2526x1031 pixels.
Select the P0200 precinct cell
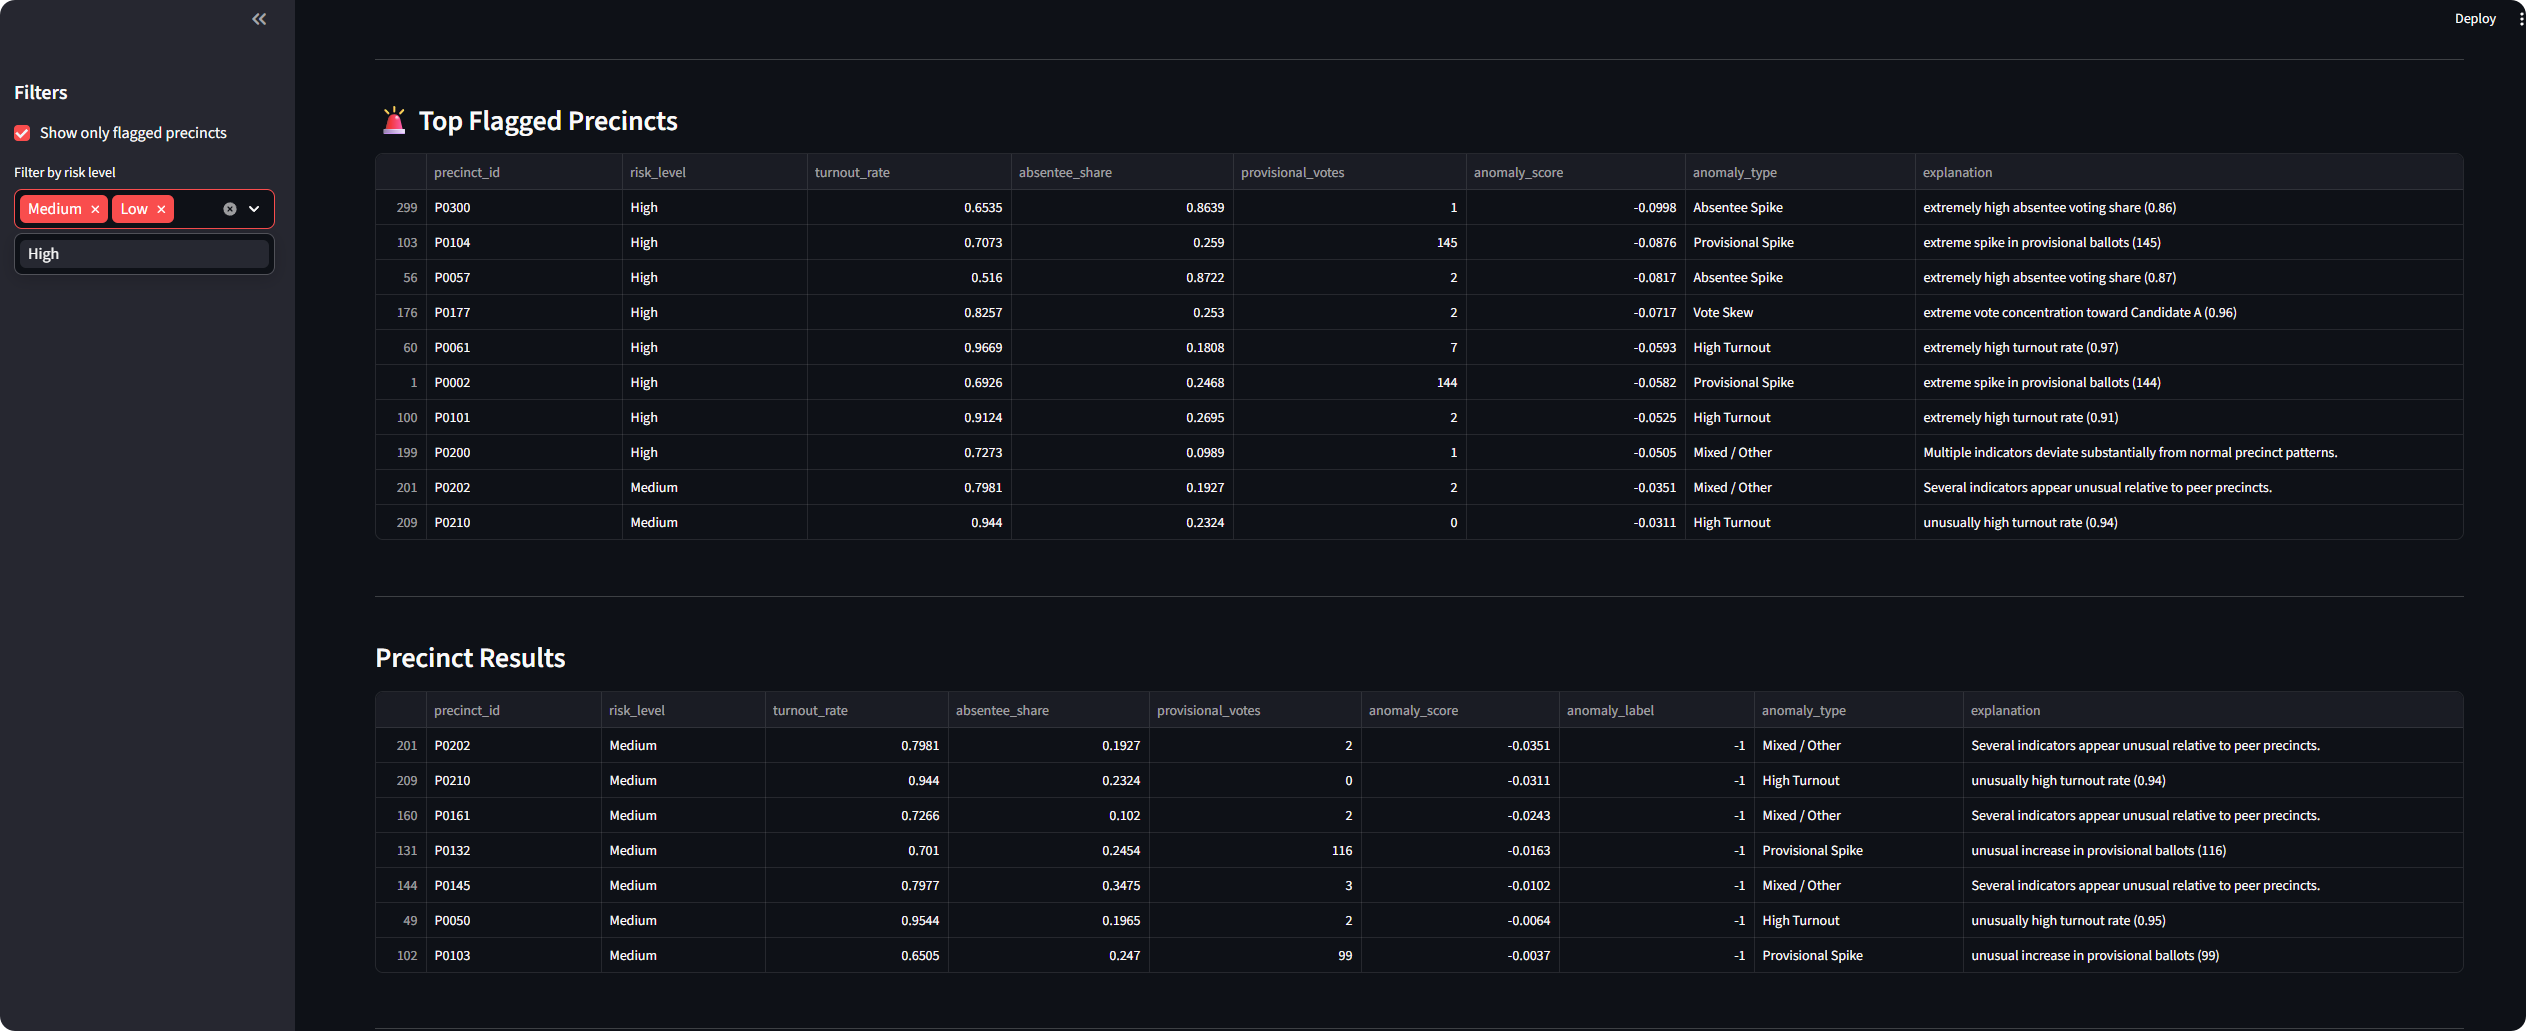[524, 452]
